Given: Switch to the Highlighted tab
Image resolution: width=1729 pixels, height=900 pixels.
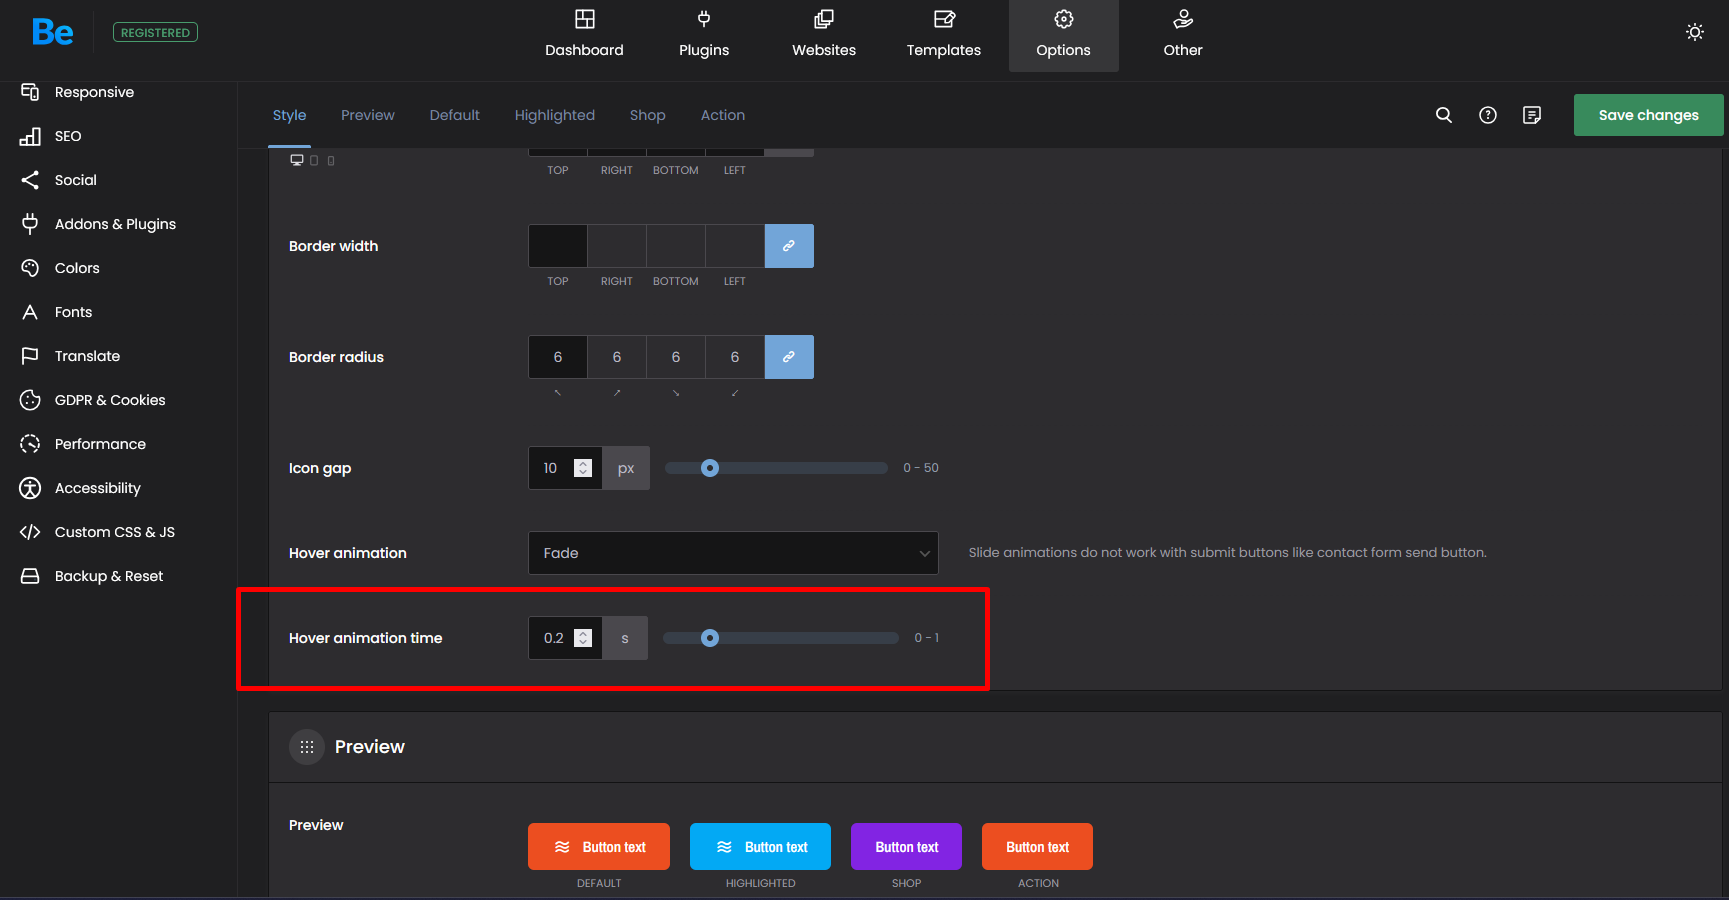Looking at the screenshot, I should [x=555, y=115].
